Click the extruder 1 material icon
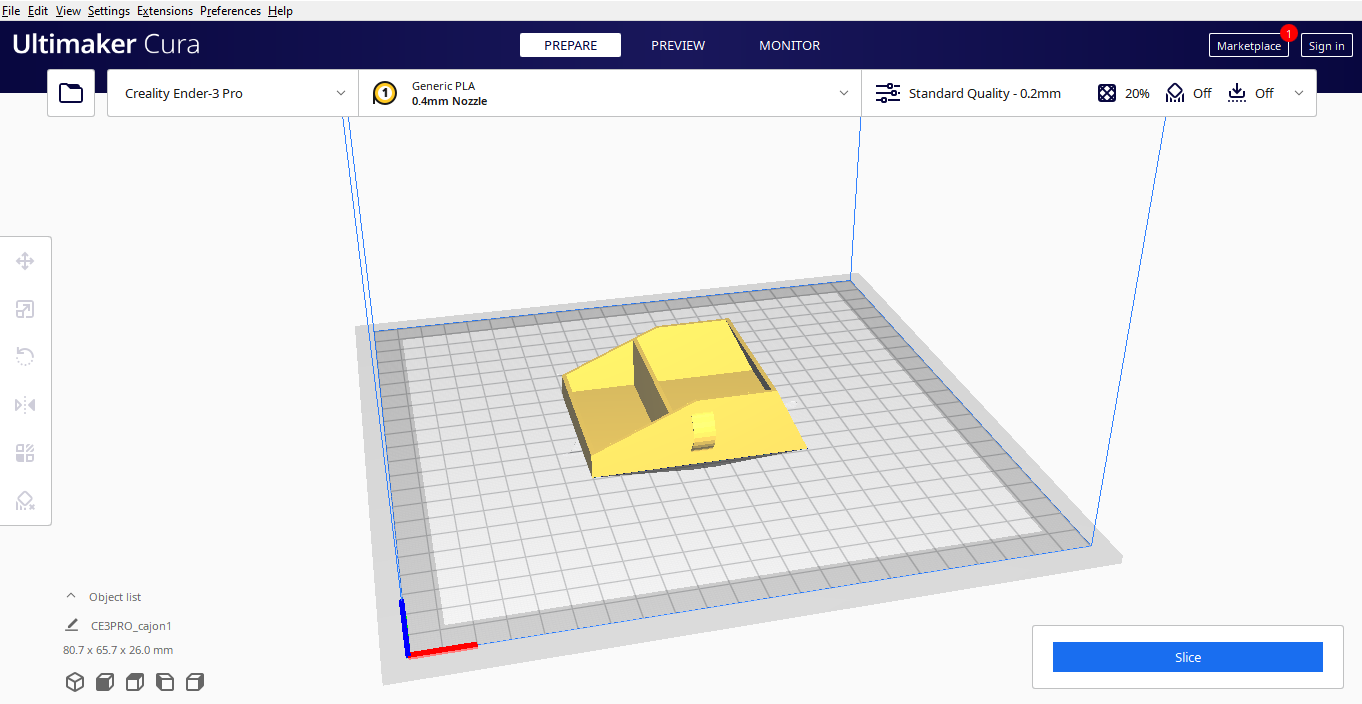Screen dimensions: 1362x704 tap(384, 93)
